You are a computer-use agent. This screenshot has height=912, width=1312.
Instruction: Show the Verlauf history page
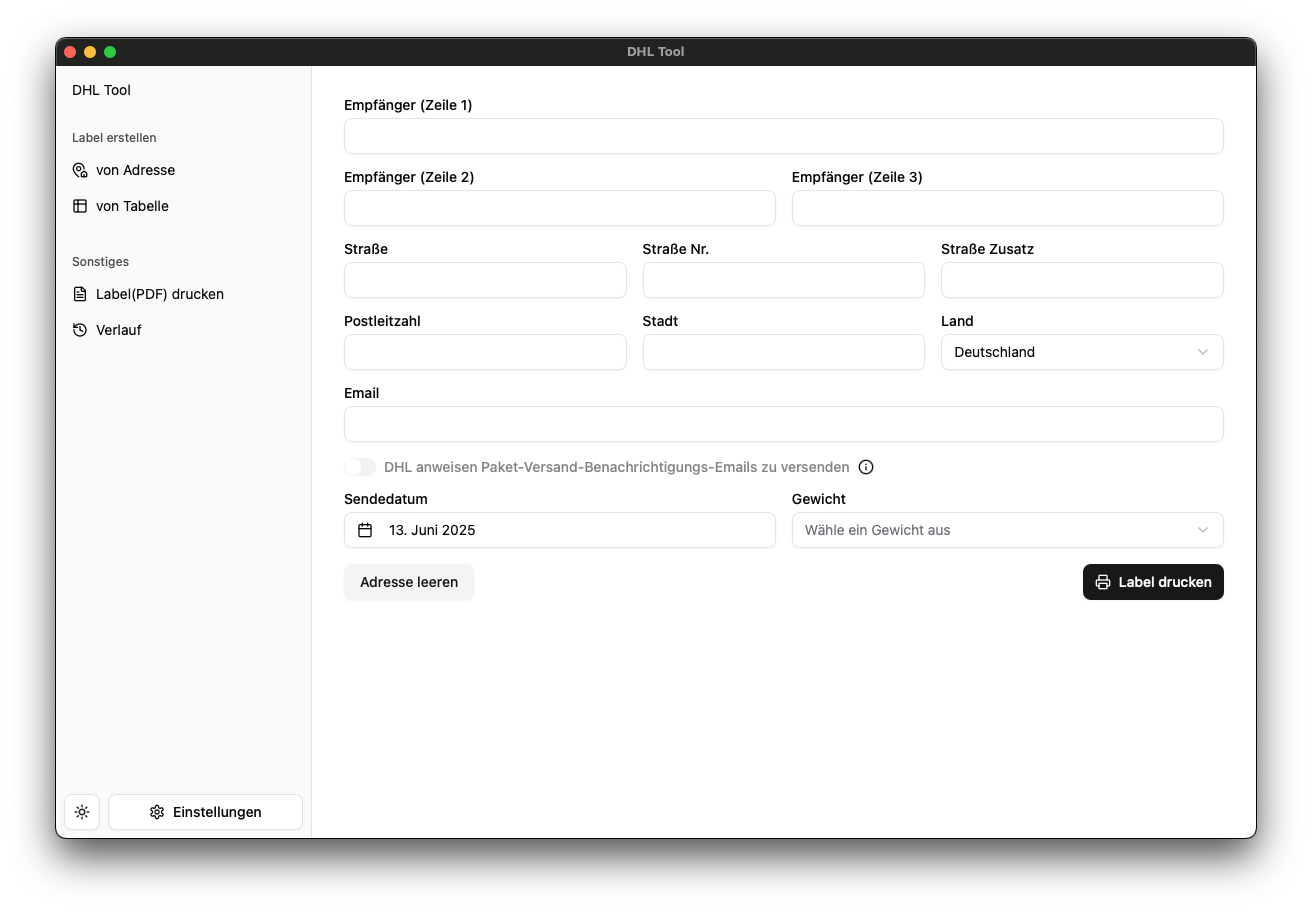[184, 330]
